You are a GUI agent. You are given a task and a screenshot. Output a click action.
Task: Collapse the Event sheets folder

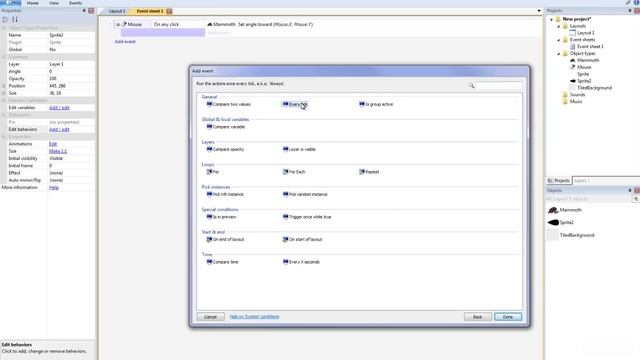[x=558, y=40]
